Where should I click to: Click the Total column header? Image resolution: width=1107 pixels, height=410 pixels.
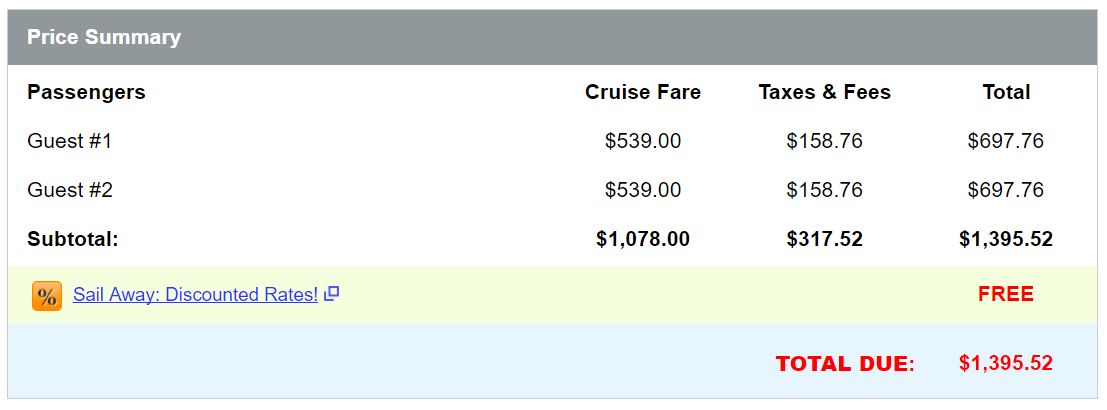pos(1006,92)
